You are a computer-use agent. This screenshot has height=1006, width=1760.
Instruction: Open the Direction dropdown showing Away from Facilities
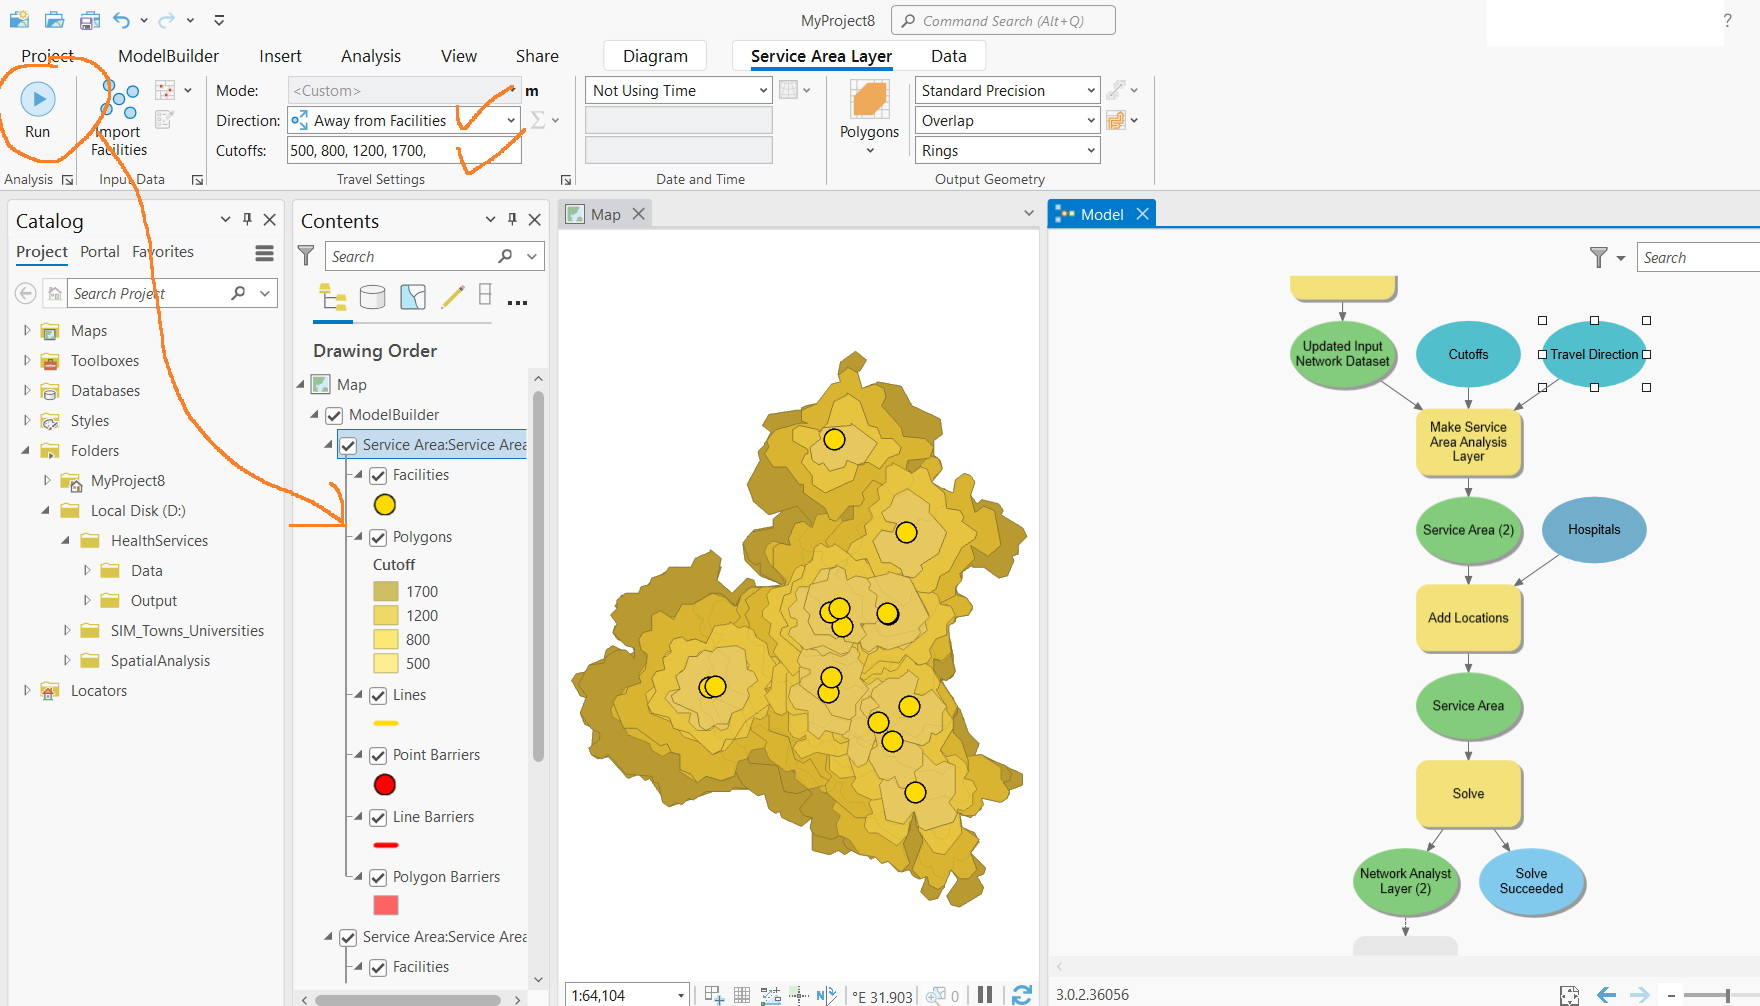pyautogui.click(x=511, y=120)
